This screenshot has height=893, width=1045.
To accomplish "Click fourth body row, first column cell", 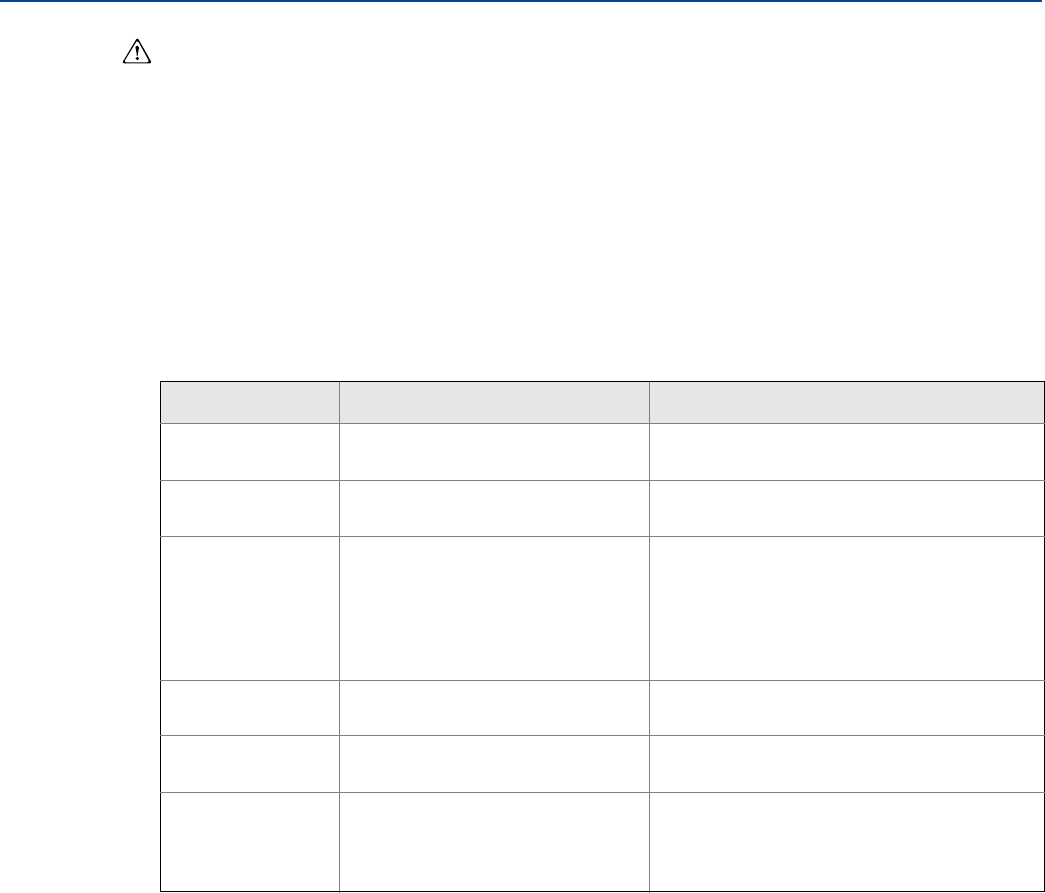I will point(250,708).
